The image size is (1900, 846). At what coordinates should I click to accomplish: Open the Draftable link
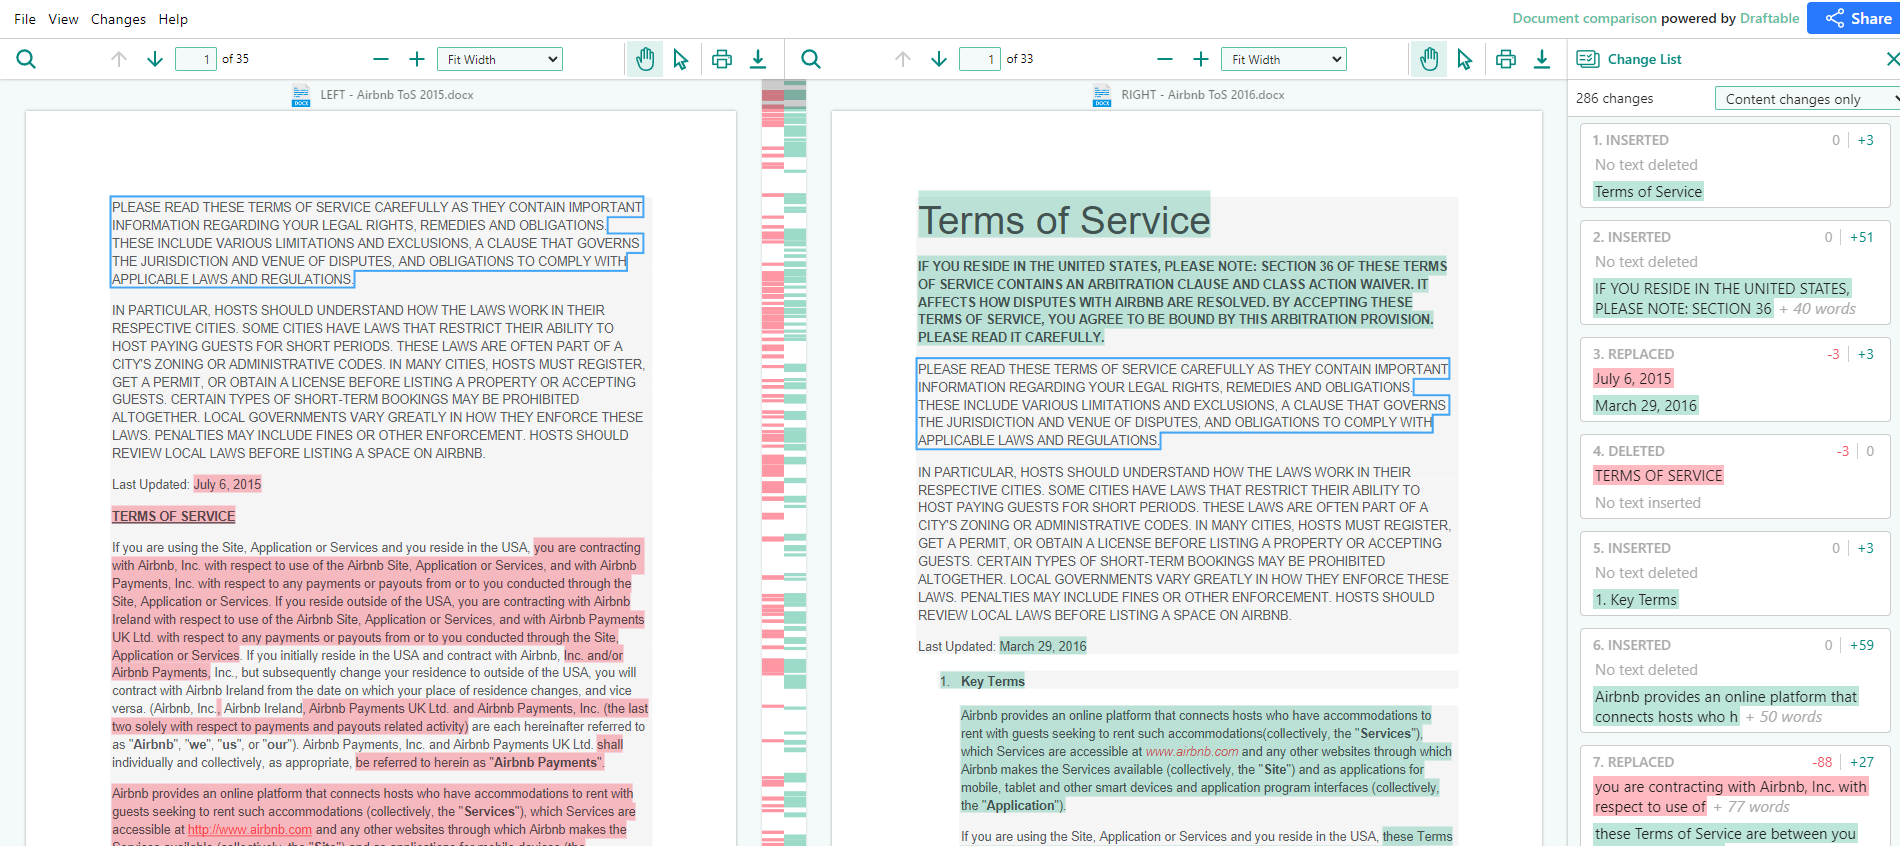tap(1769, 18)
